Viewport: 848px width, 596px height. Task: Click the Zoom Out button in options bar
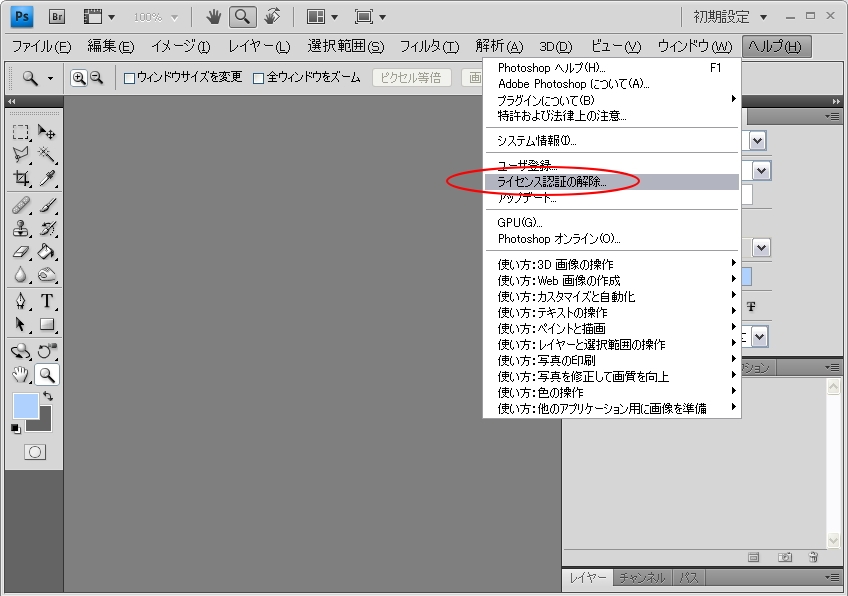tap(96, 78)
